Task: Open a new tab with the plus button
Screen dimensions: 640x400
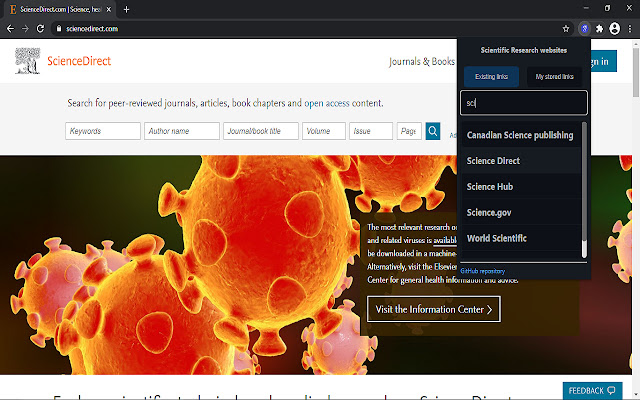Action: tap(126, 9)
